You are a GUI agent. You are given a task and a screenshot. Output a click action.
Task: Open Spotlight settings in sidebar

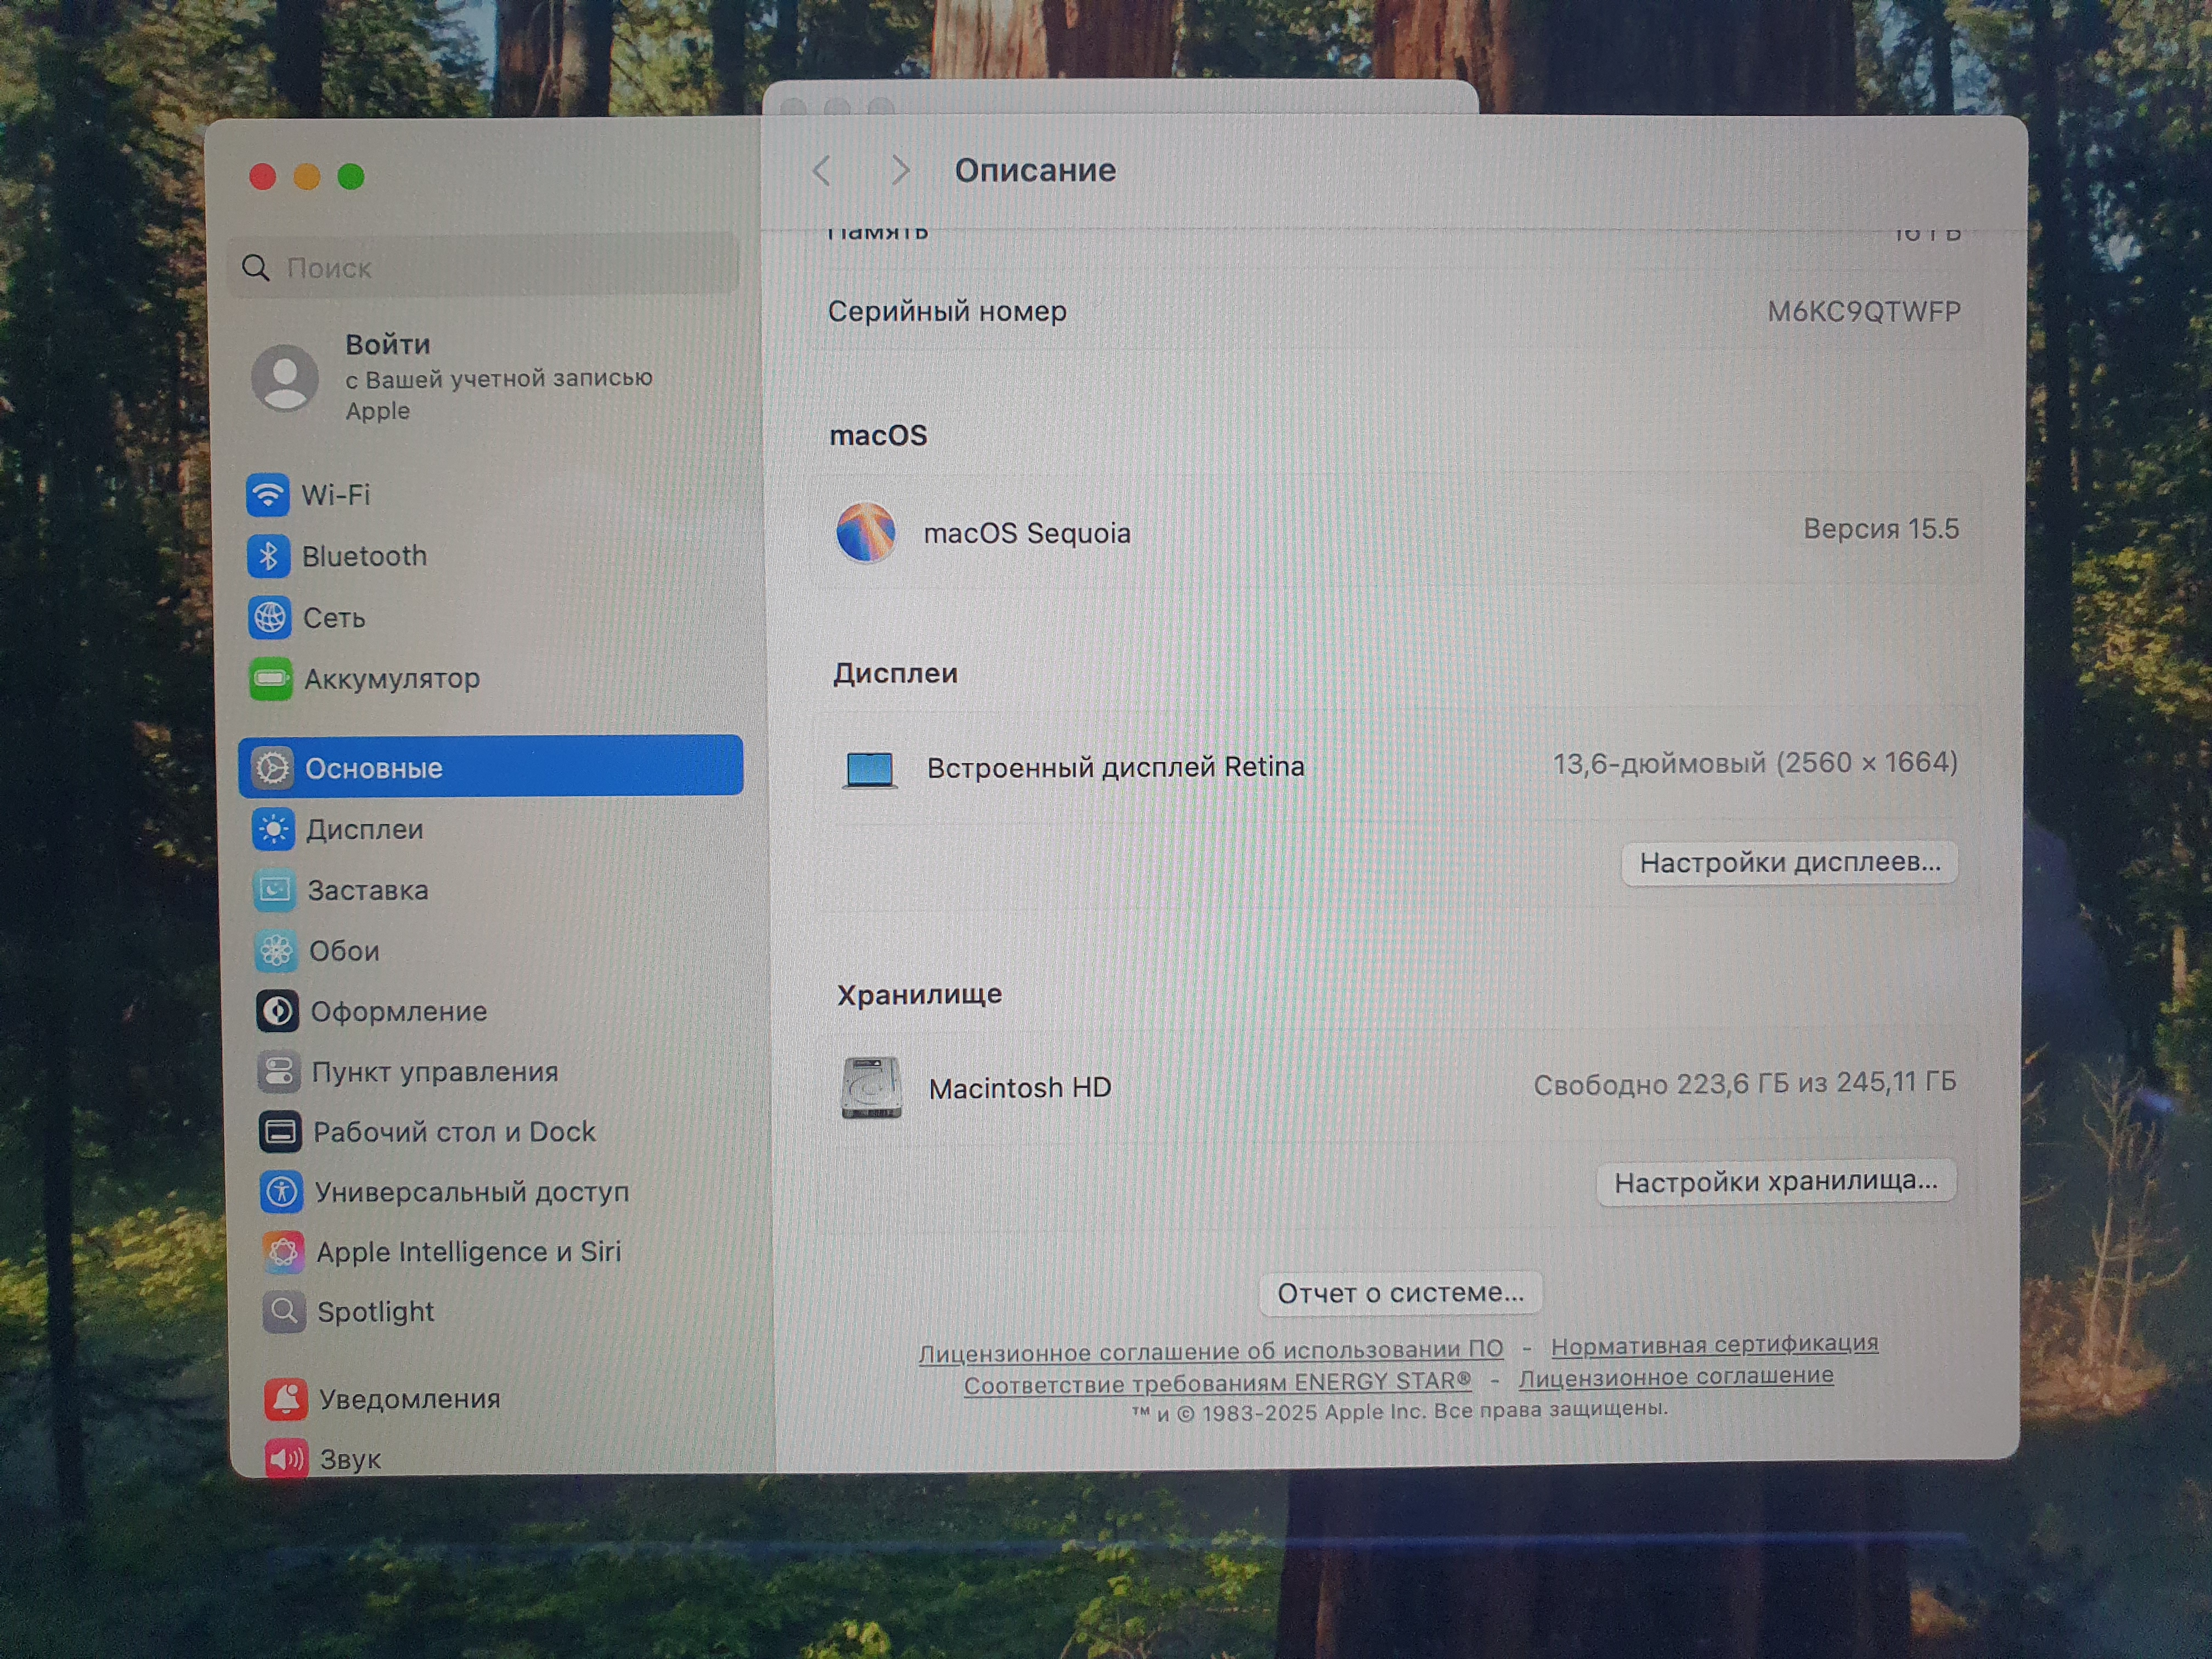click(374, 1312)
